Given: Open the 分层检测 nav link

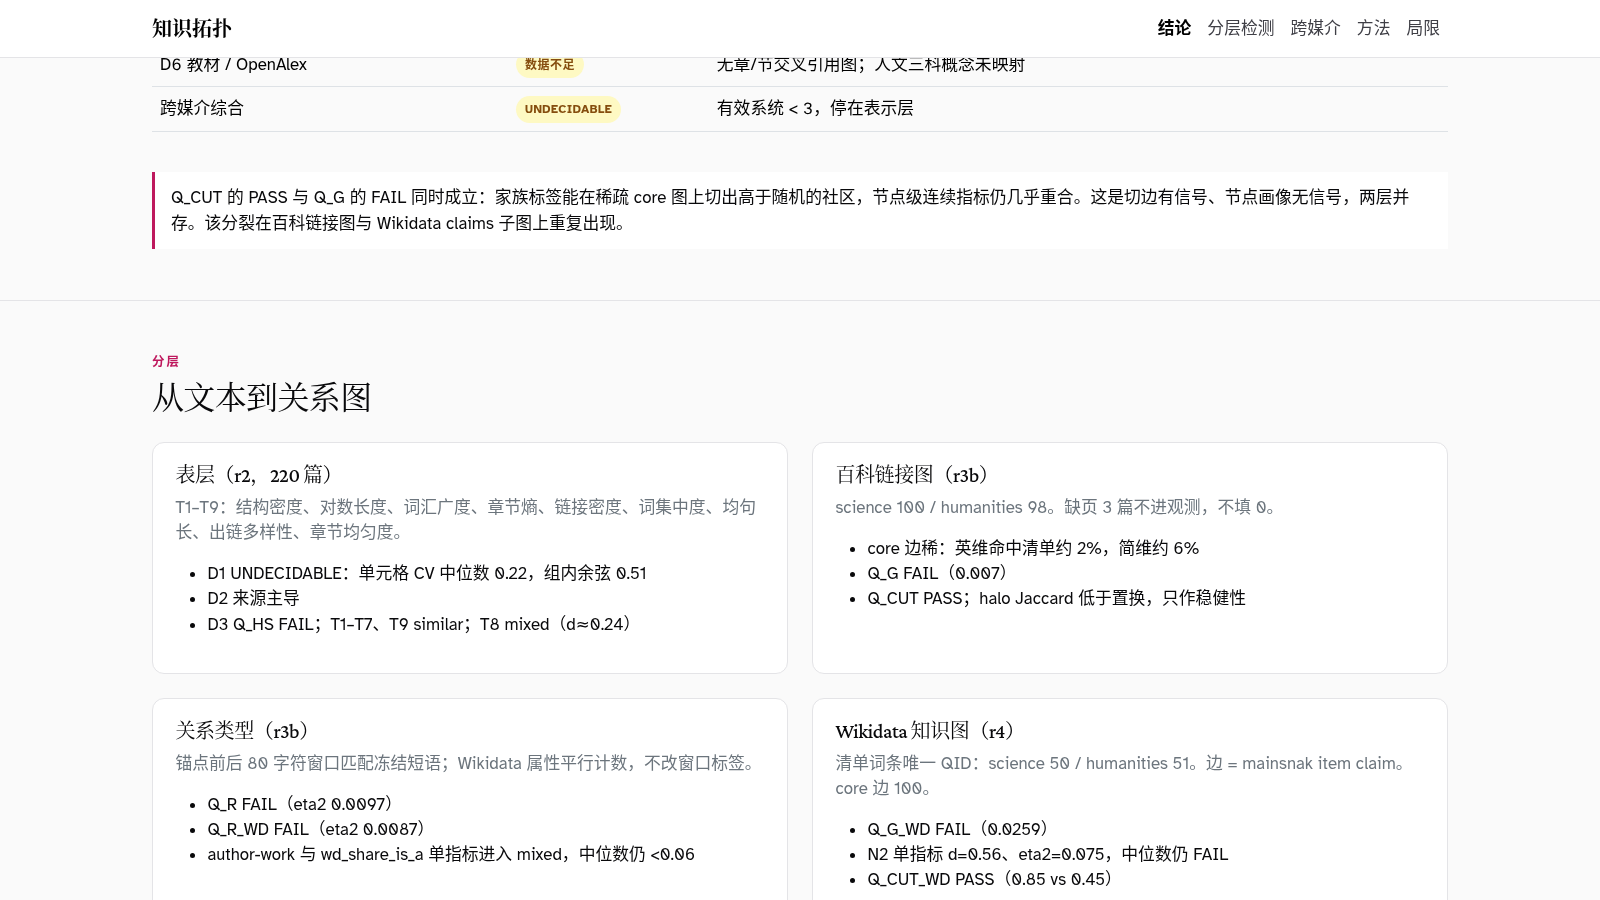Looking at the screenshot, I should click(1240, 28).
